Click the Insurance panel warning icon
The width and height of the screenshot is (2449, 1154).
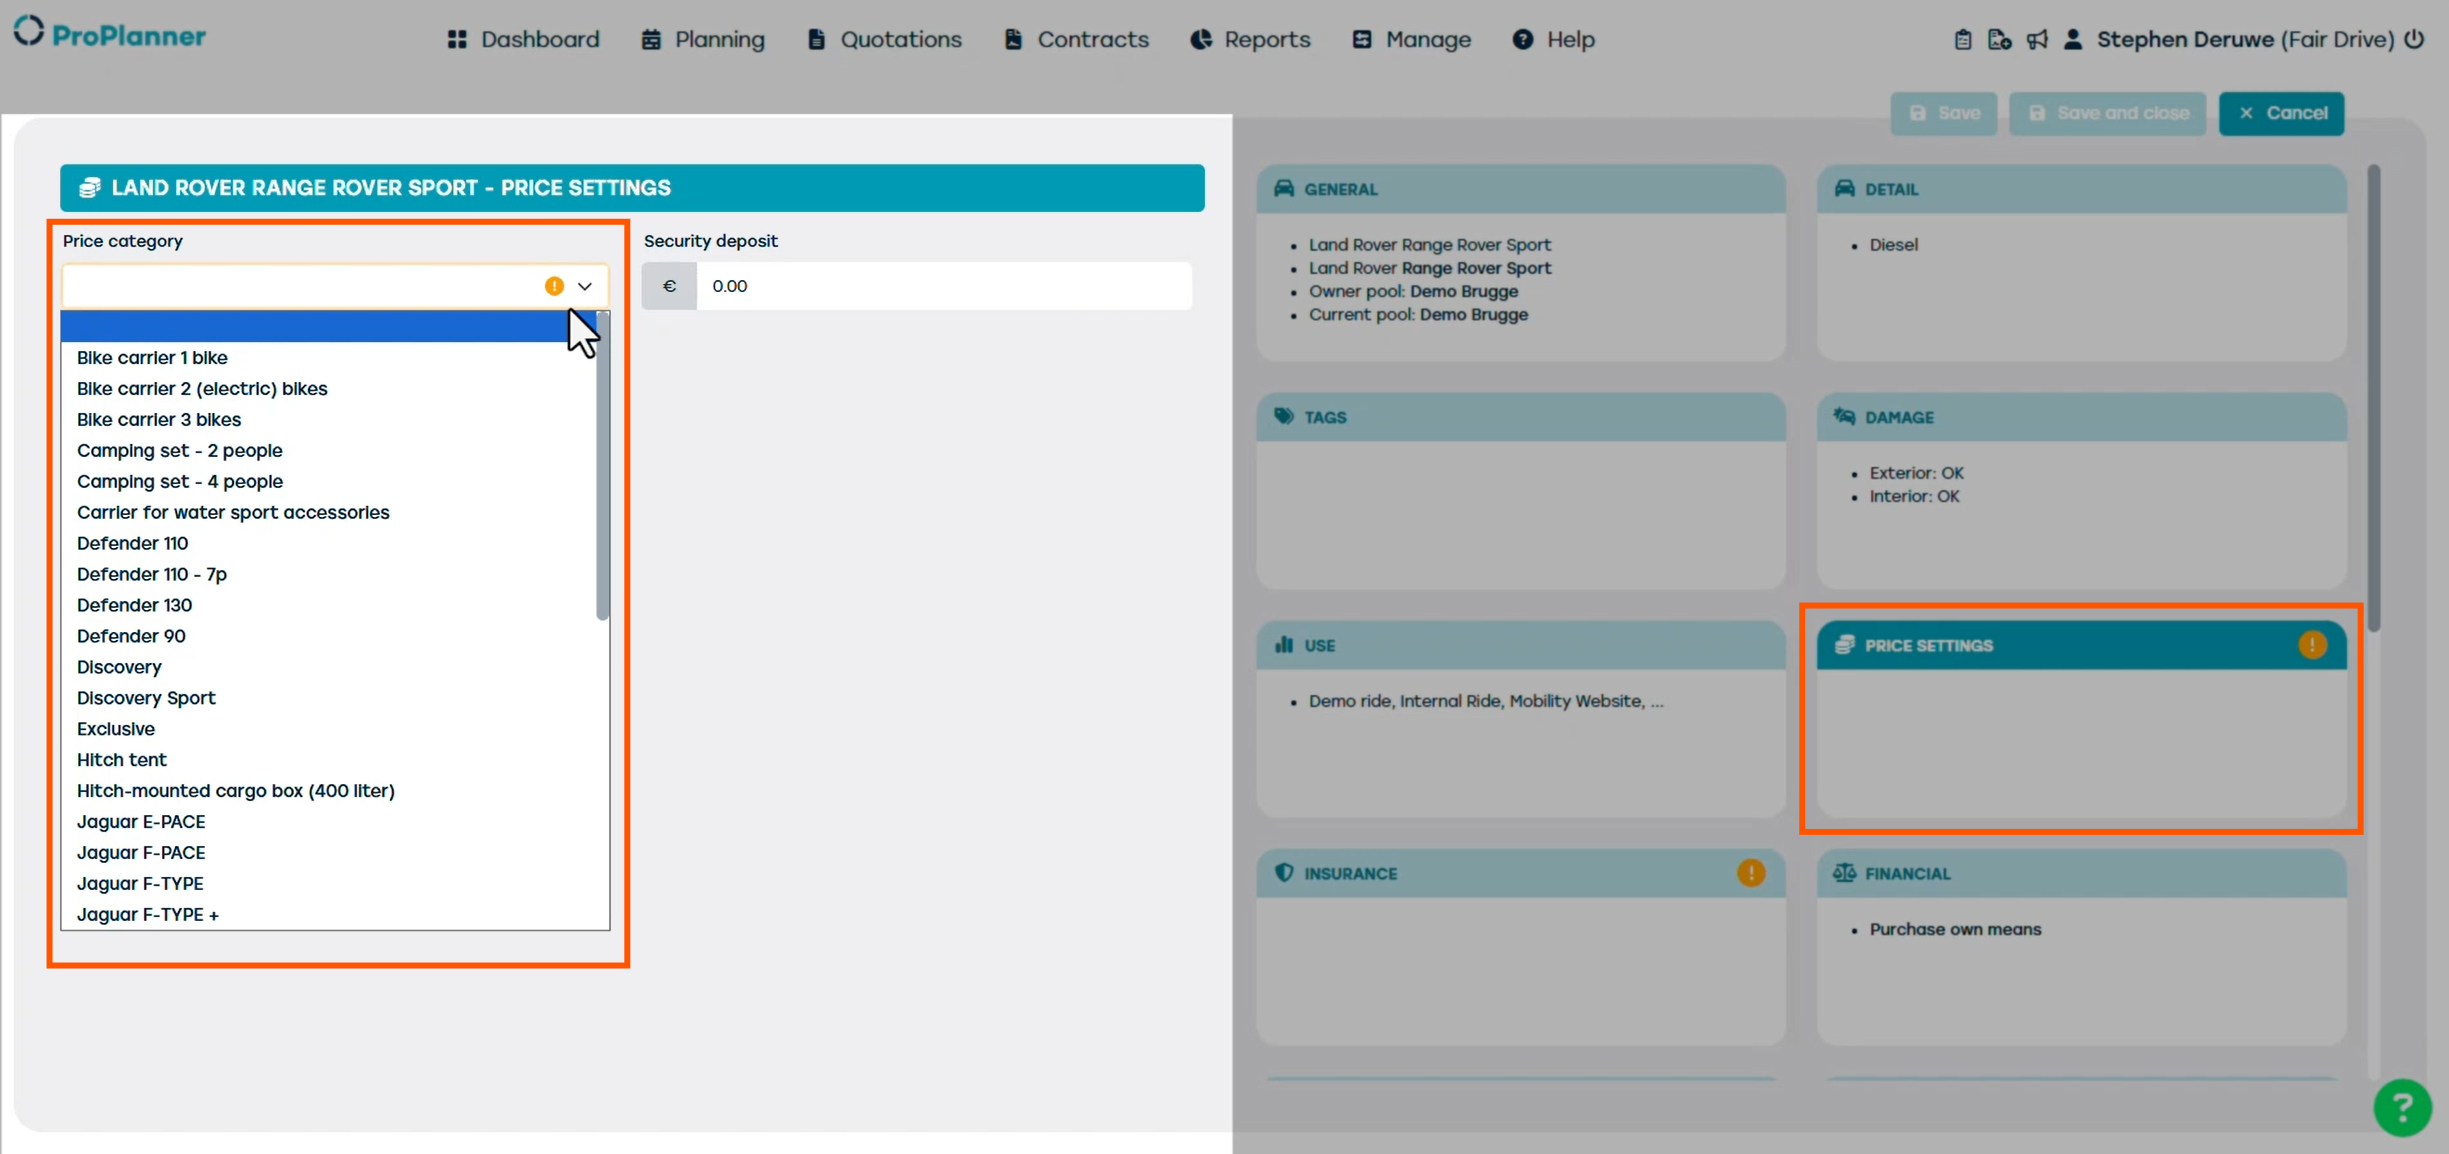[1750, 873]
